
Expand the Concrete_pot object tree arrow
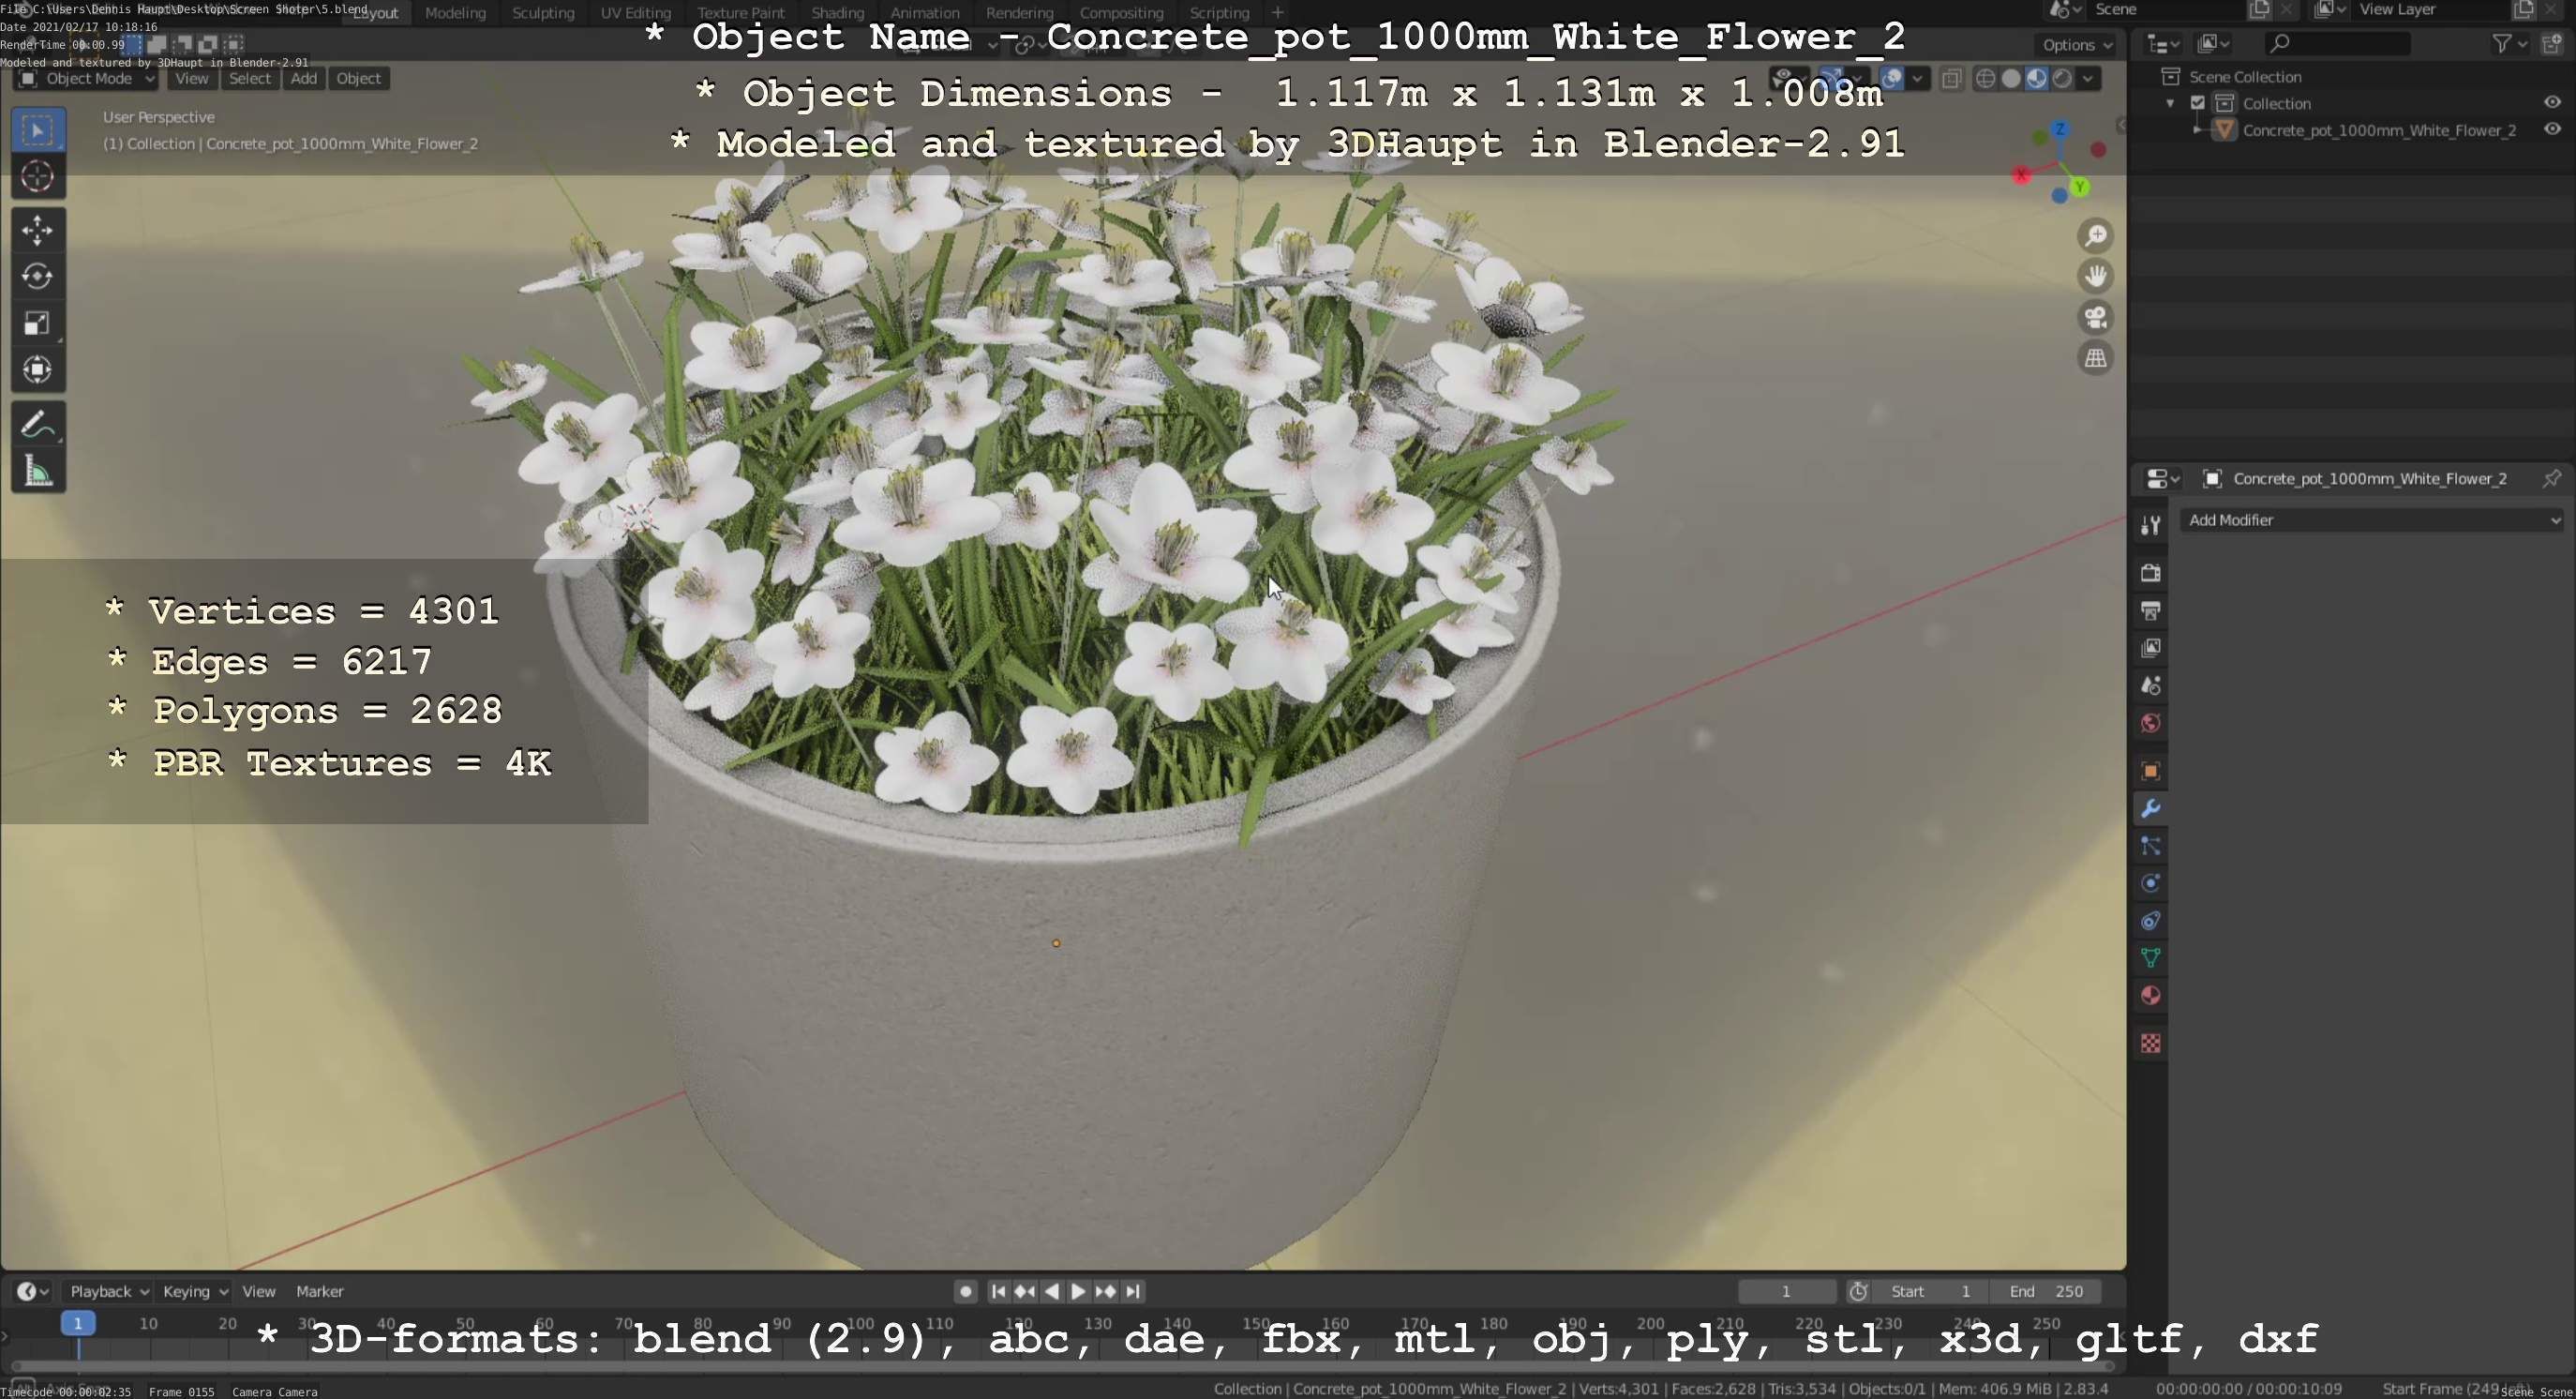(2197, 130)
